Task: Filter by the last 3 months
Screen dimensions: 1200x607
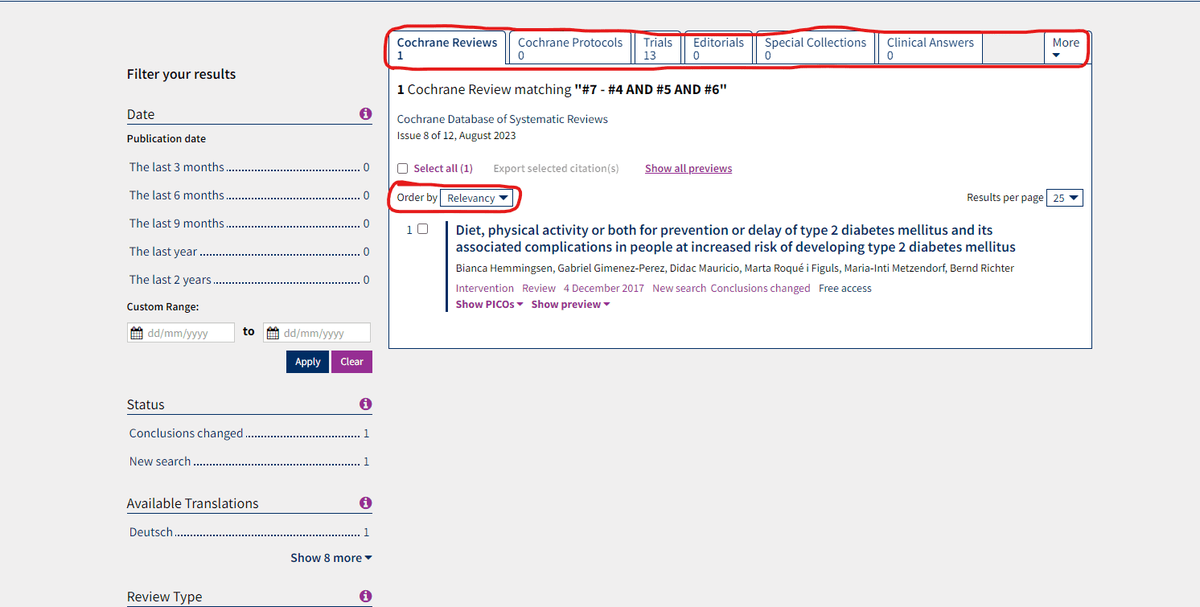Action: tap(177, 167)
